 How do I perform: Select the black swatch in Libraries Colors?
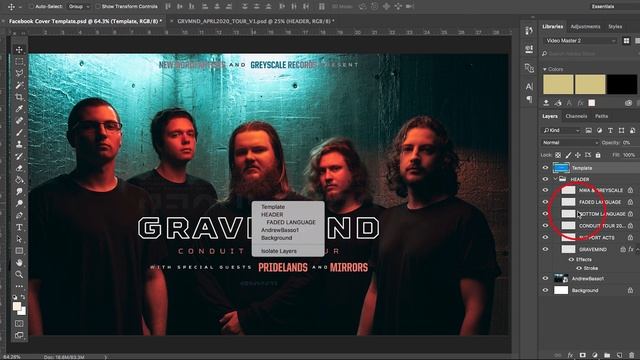(x=622, y=84)
